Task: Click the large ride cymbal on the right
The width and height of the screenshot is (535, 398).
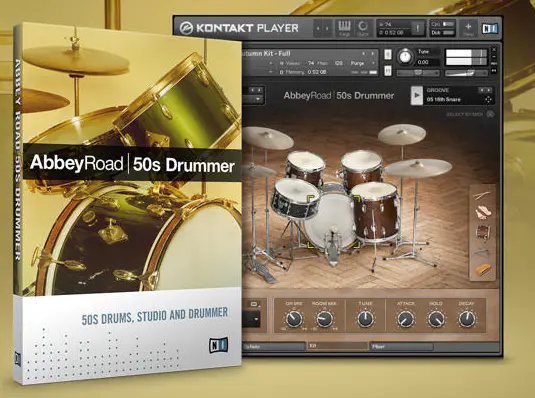Action: tap(418, 168)
